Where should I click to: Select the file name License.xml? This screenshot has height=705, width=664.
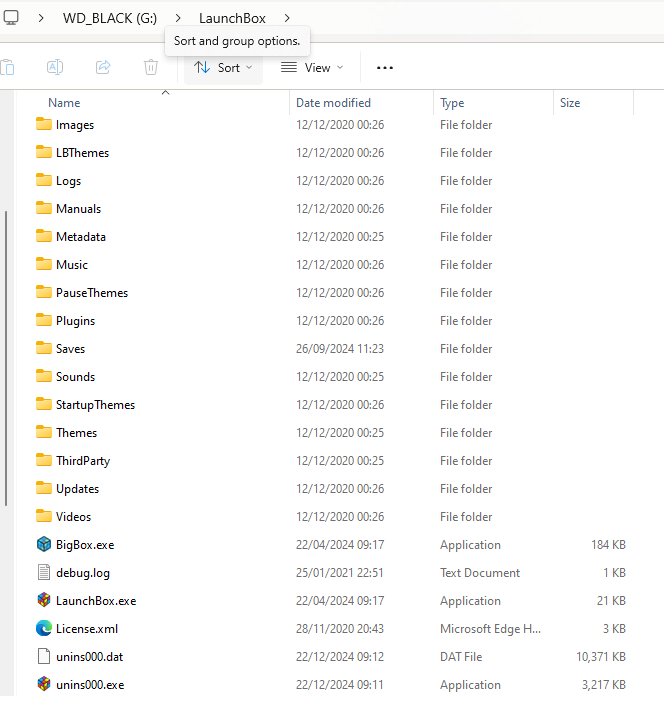pyautogui.click(x=87, y=629)
